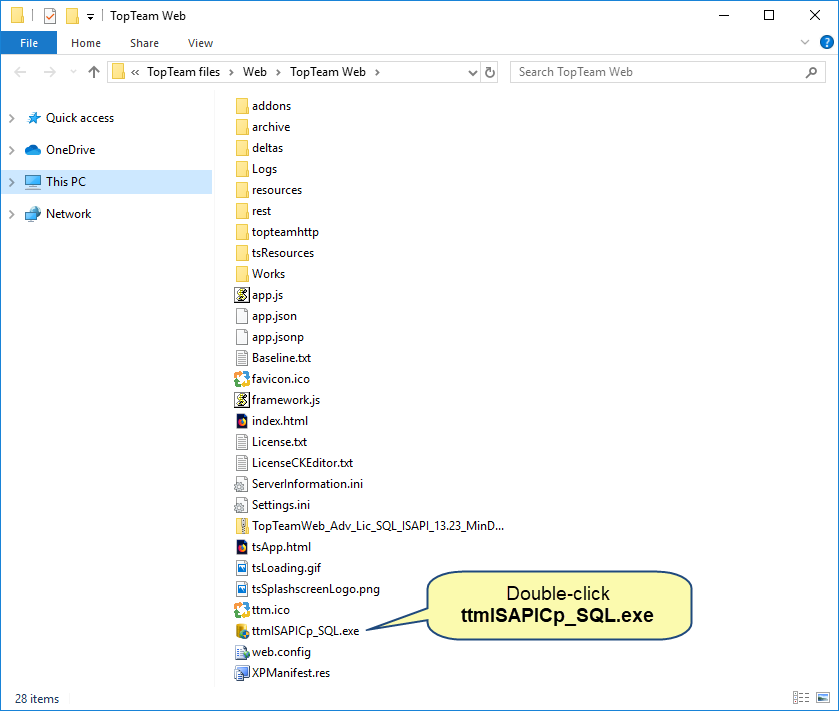
Task: Select tsSplashscreenLogo.png image file
Action: 308,588
